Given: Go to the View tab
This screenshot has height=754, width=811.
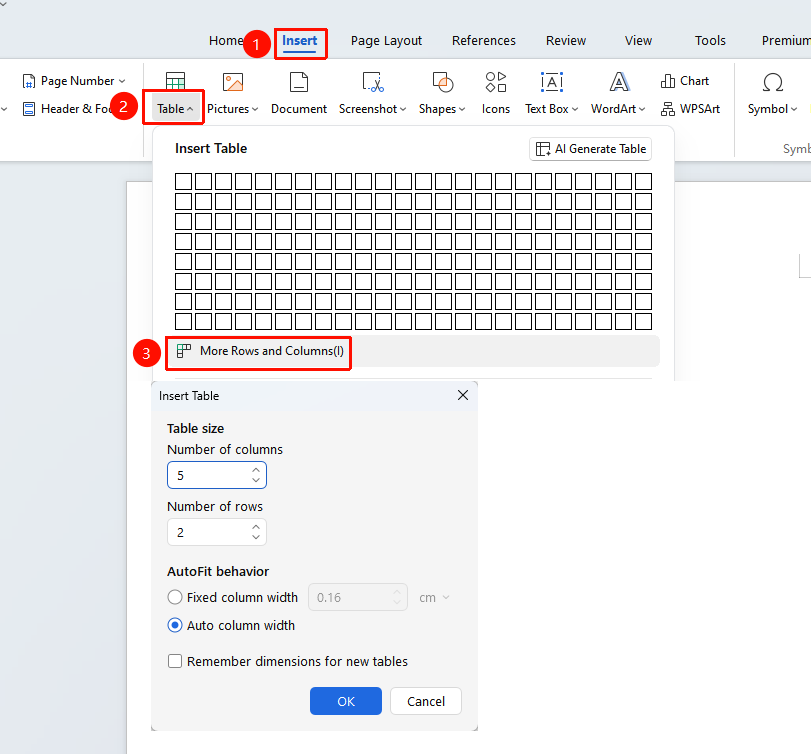Looking at the screenshot, I should click(638, 41).
